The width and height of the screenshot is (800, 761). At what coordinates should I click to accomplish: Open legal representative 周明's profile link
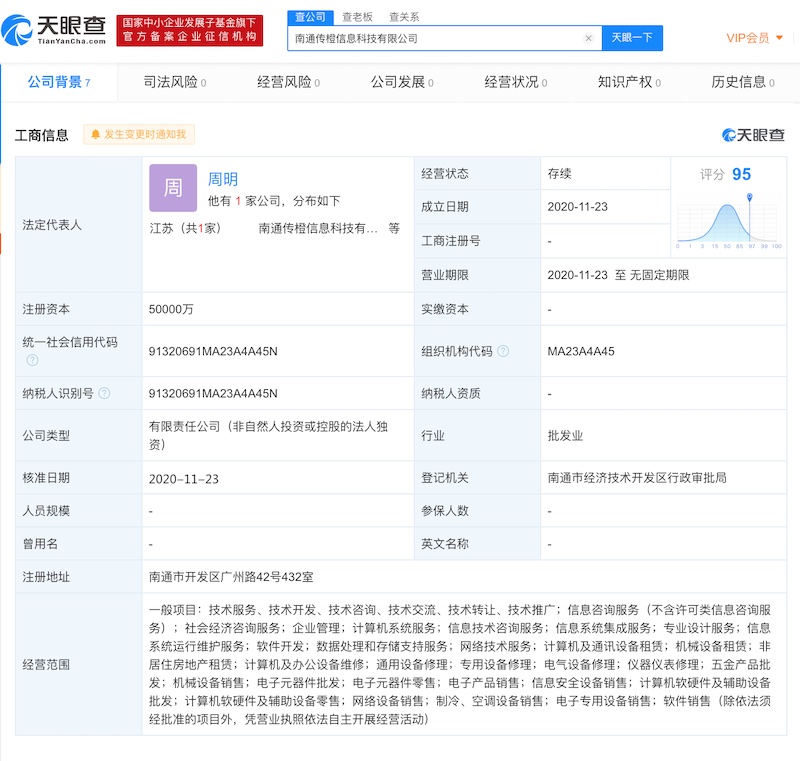pos(222,179)
